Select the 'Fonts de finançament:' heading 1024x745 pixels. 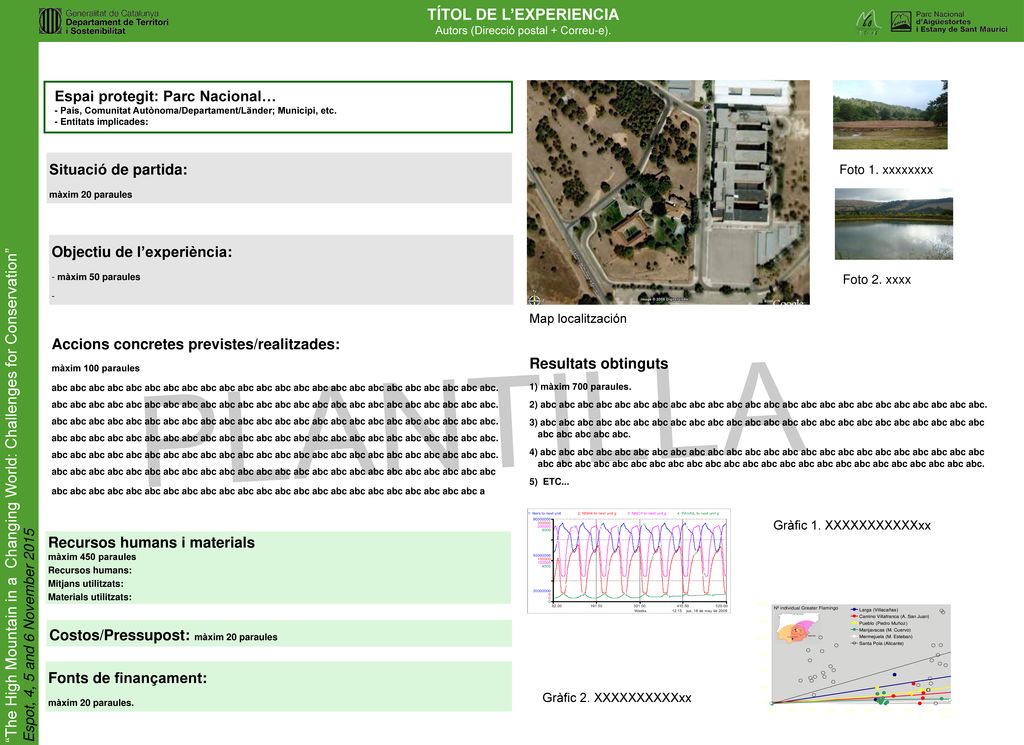click(x=127, y=678)
